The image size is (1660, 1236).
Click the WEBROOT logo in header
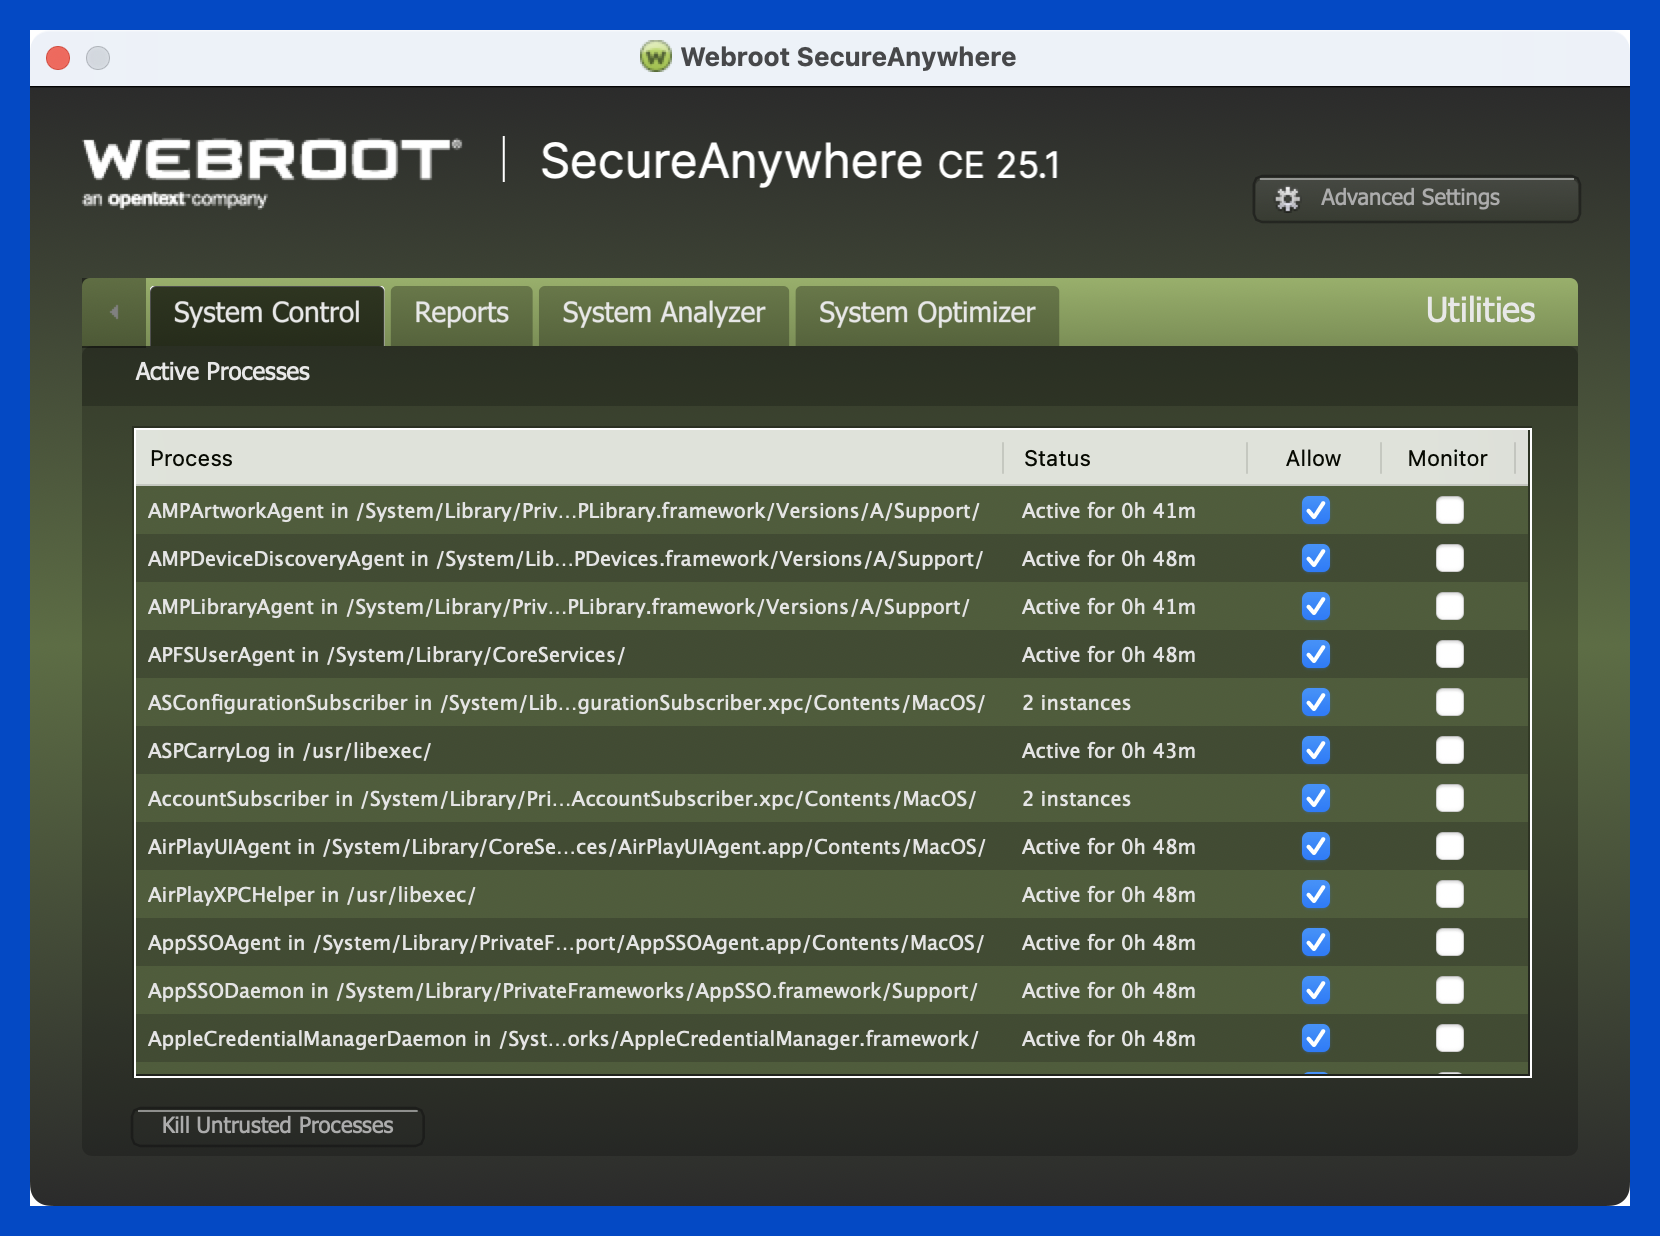(x=271, y=161)
